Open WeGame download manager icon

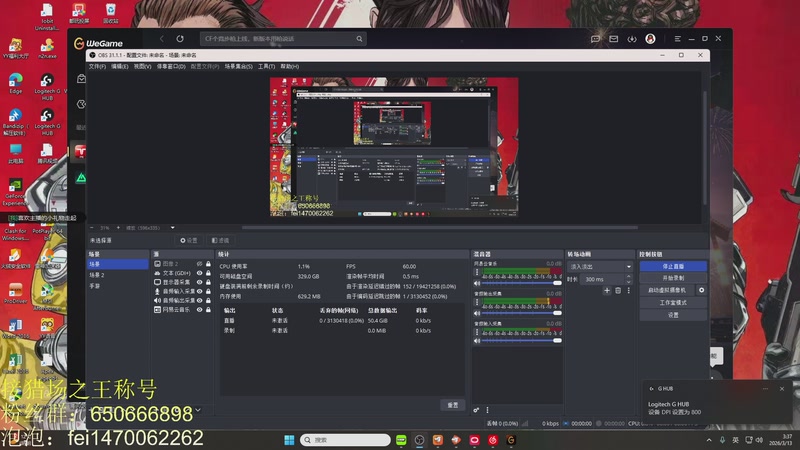632,39
